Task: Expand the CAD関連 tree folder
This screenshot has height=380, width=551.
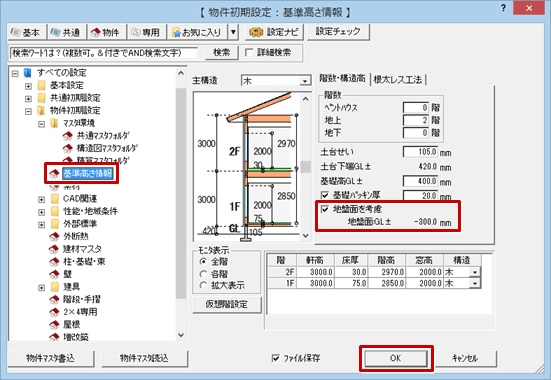Action: point(41,199)
